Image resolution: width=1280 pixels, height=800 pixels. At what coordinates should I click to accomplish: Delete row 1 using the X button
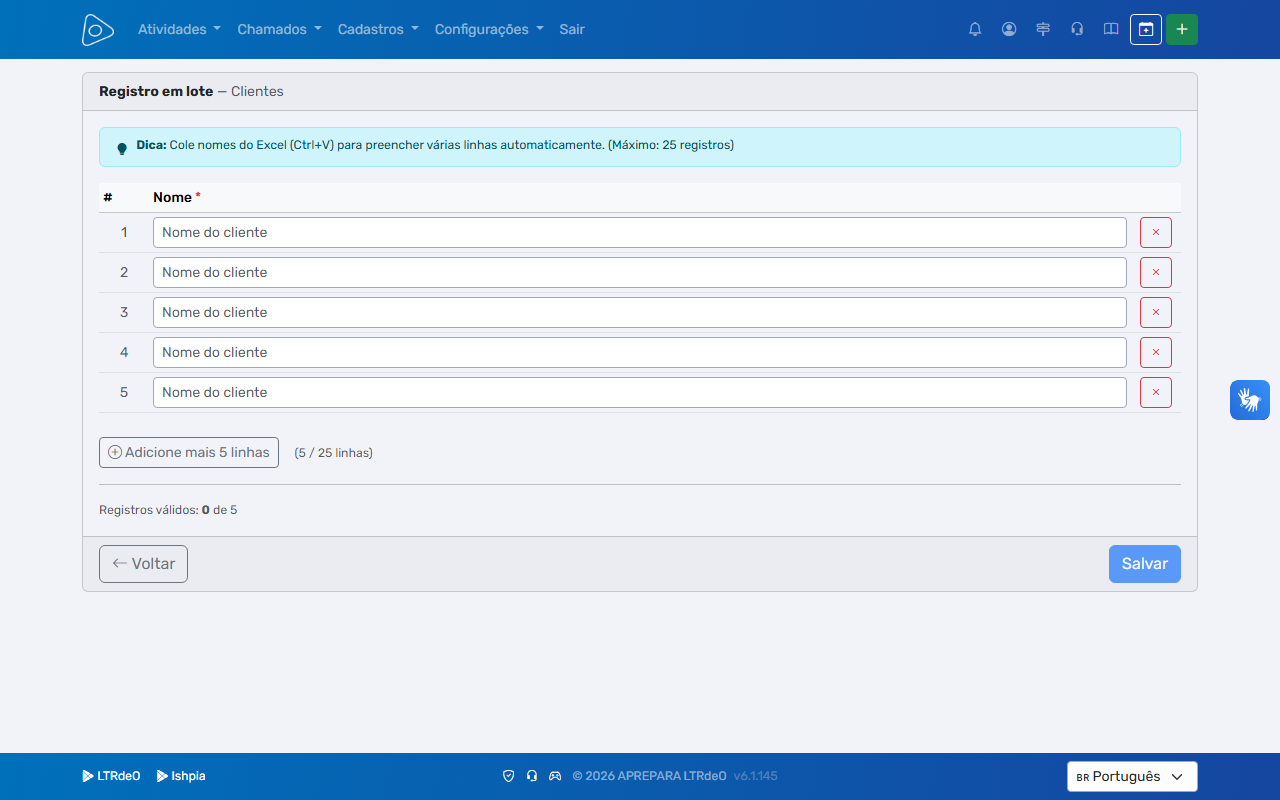click(x=1156, y=232)
